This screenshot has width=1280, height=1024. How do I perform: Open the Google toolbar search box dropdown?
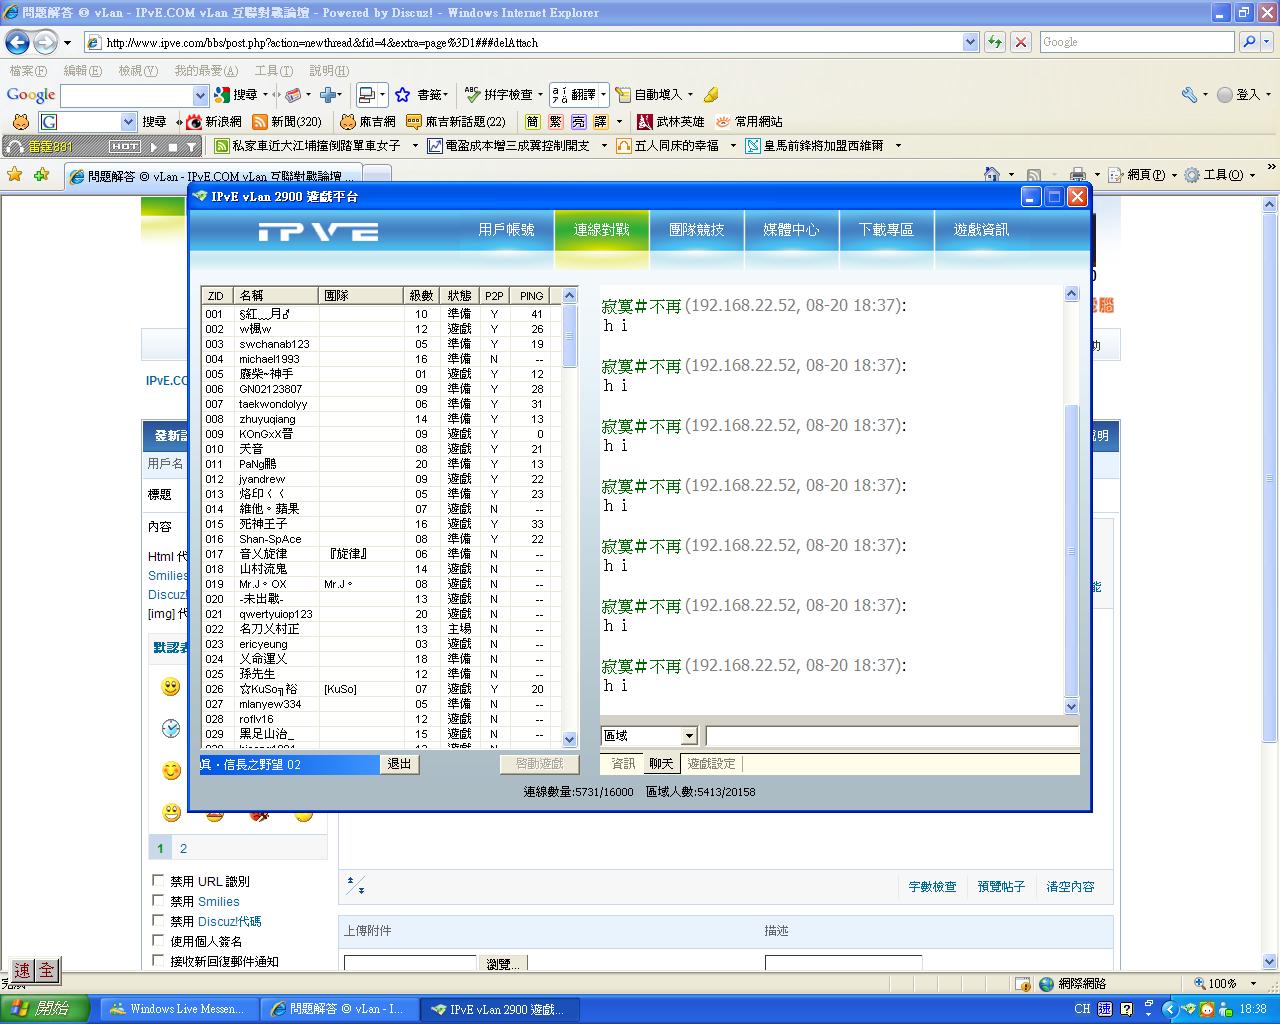200,95
